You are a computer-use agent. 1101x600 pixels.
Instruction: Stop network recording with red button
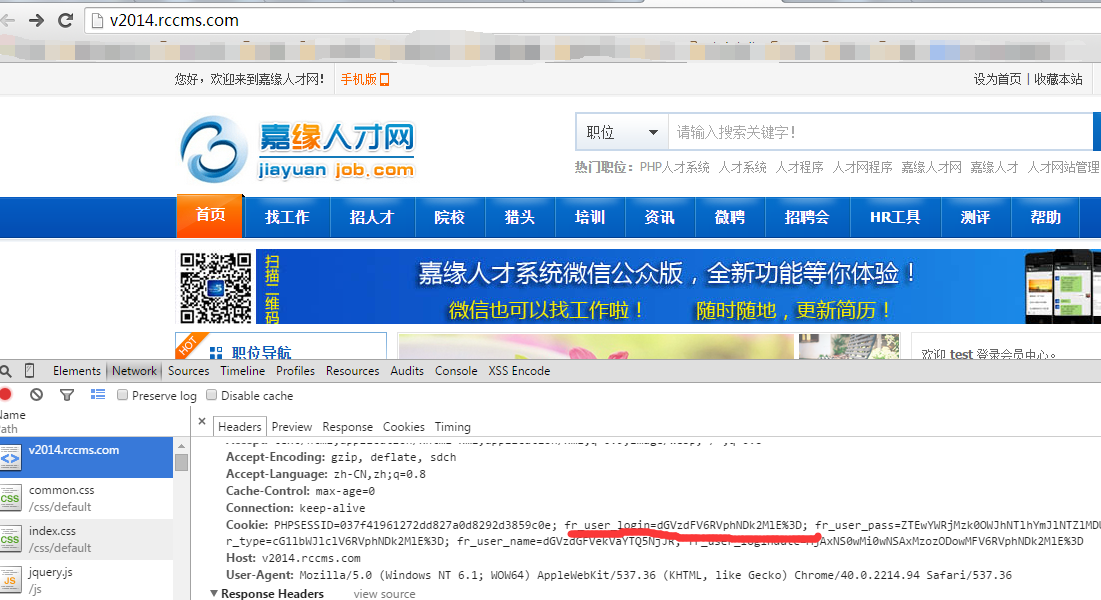[x=6, y=395]
